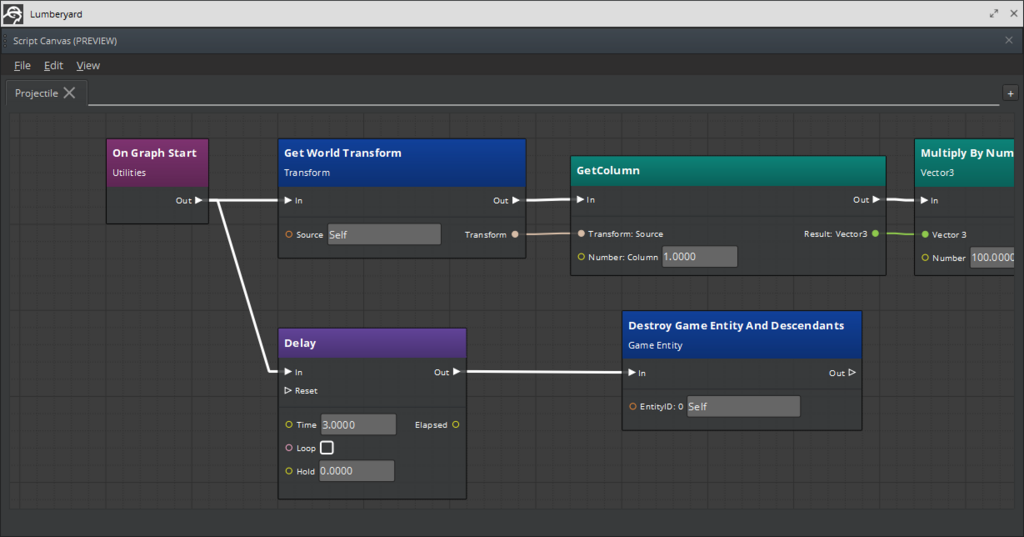Screen dimensions: 1024x537
Task: Click the Reset execution pin on Delay node
Action: coord(288,391)
